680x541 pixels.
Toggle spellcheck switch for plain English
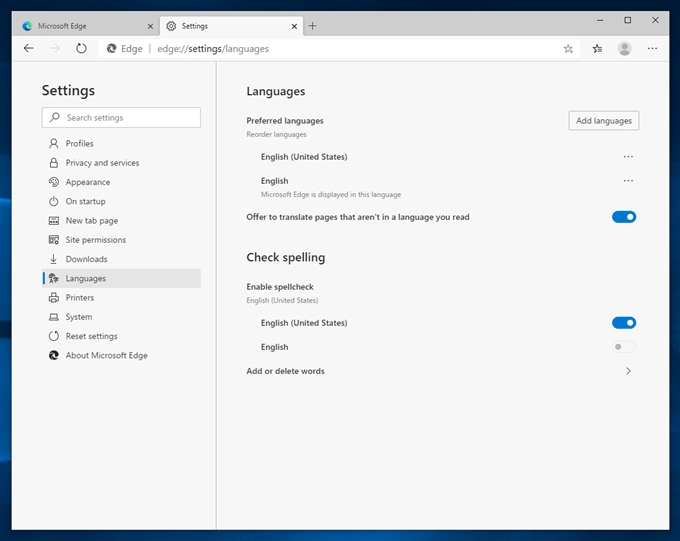(x=624, y=347)
